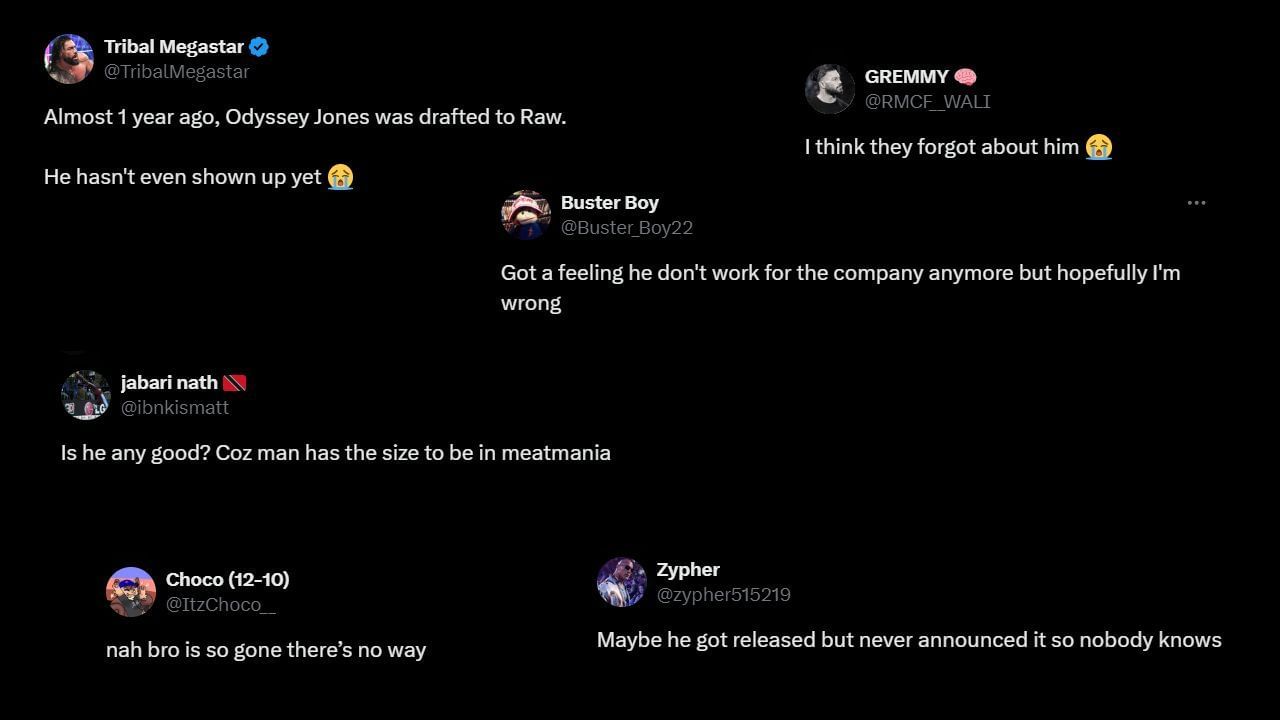Click the Choco (12-10) display name
This screenshot has width=1280, height=720.
pos(227,580)
